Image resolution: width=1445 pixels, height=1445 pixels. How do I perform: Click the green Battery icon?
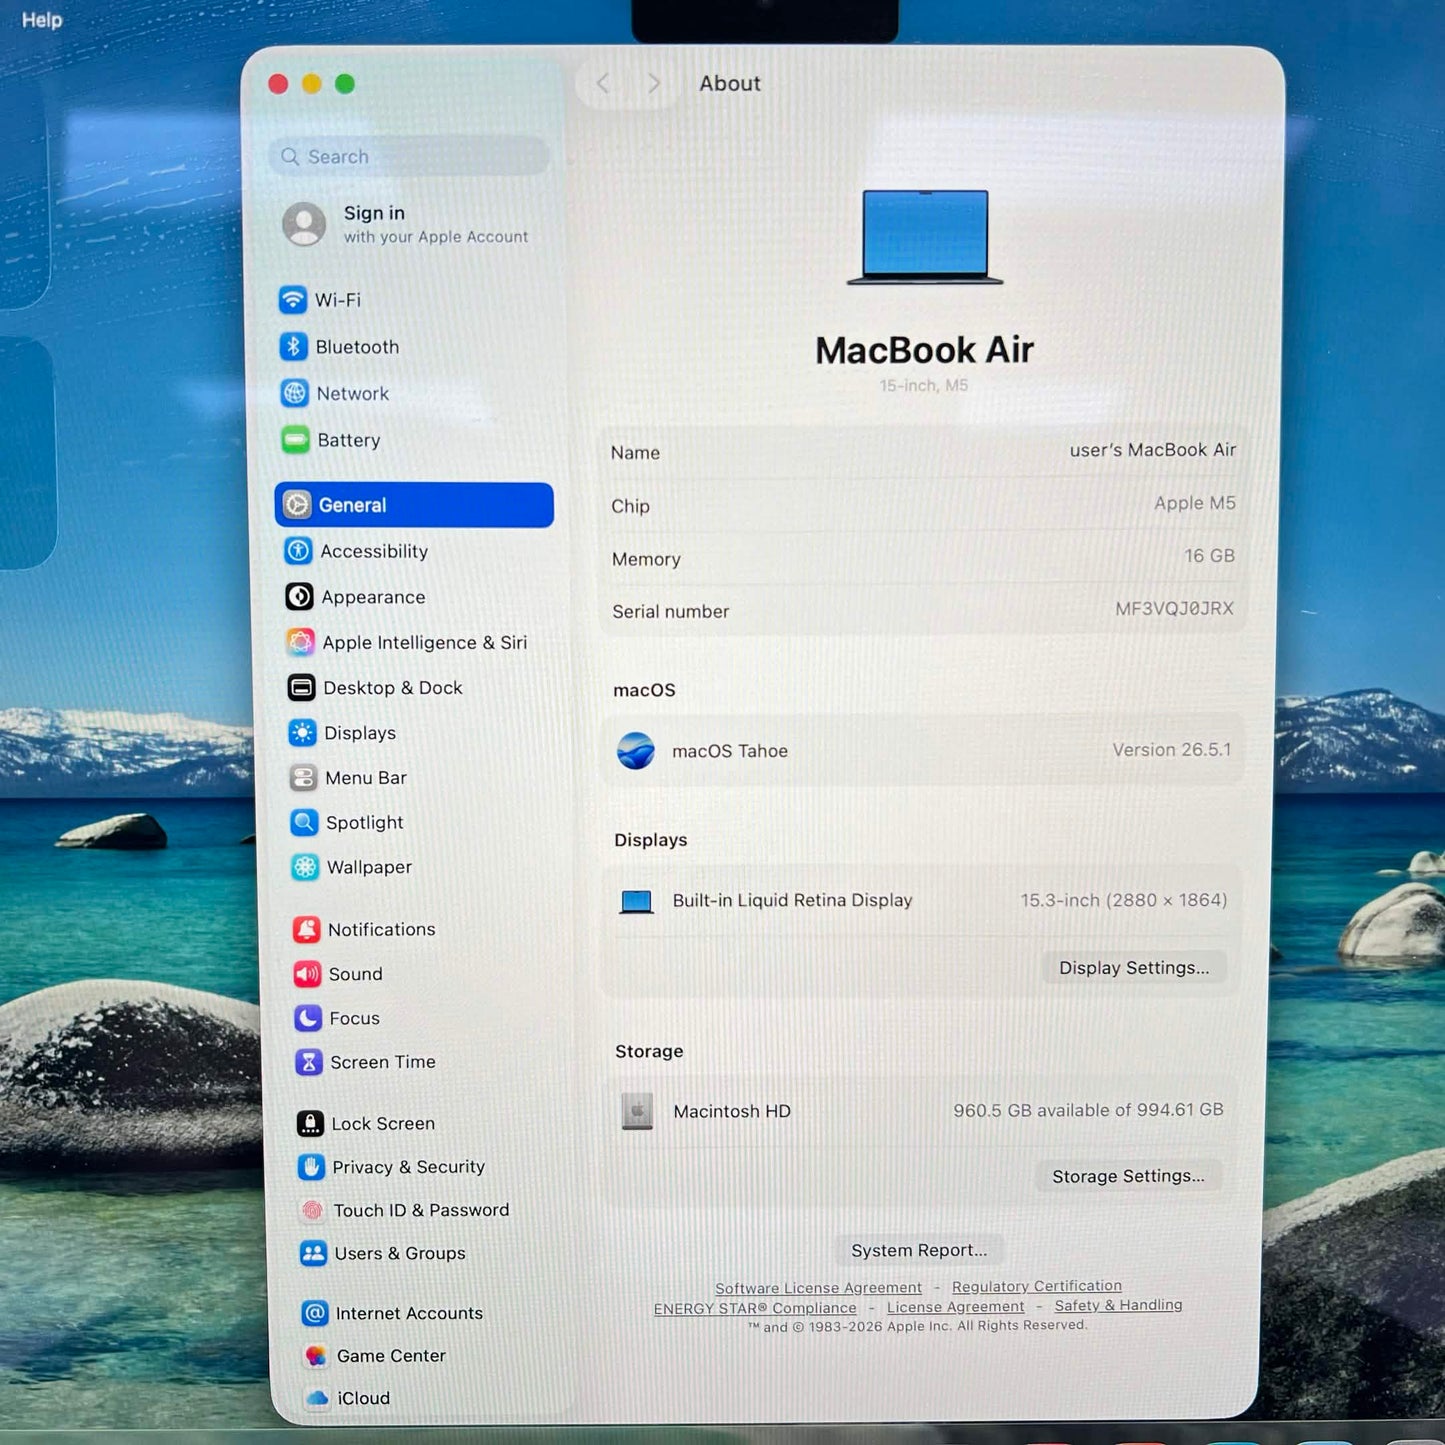coord(295,440)
